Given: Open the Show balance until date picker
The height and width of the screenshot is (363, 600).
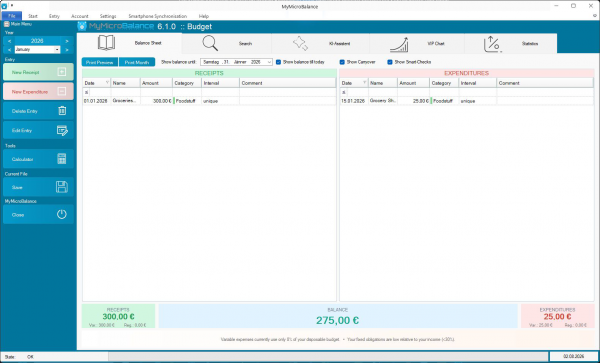Looking at the screenshot, I should [x=269, y=62].
